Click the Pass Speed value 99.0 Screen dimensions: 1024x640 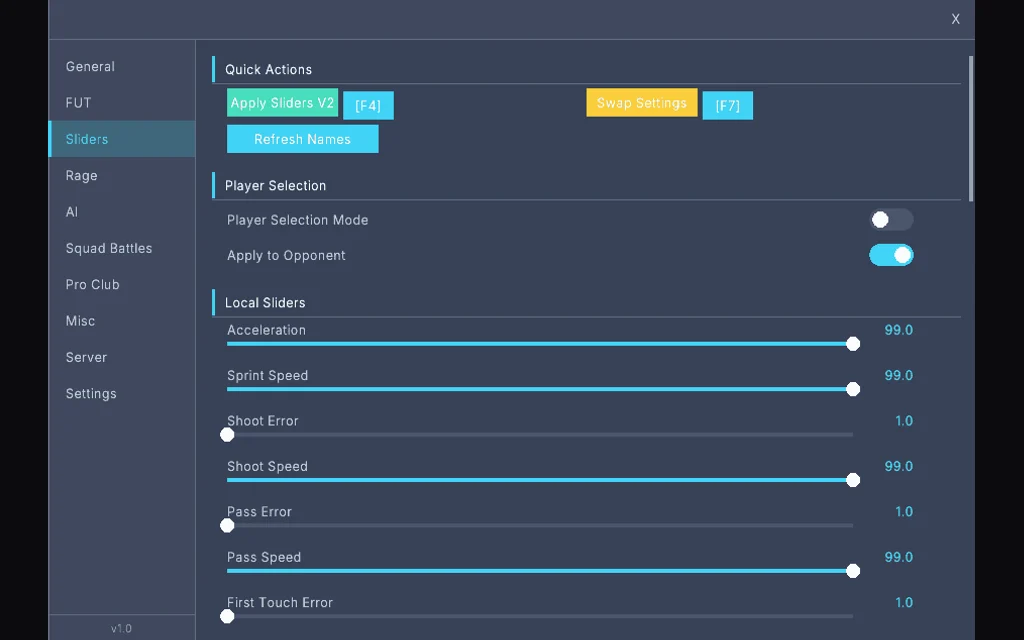[899, 557]
